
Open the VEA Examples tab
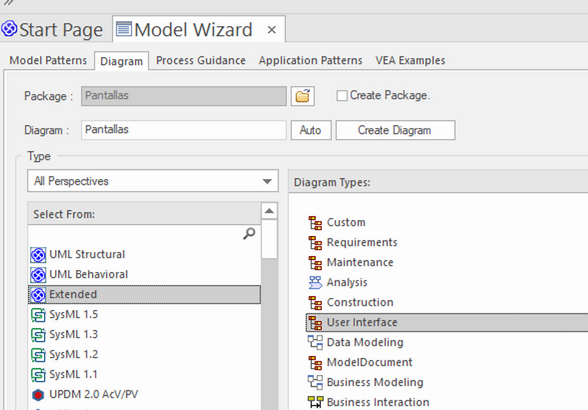pos(410,60)
